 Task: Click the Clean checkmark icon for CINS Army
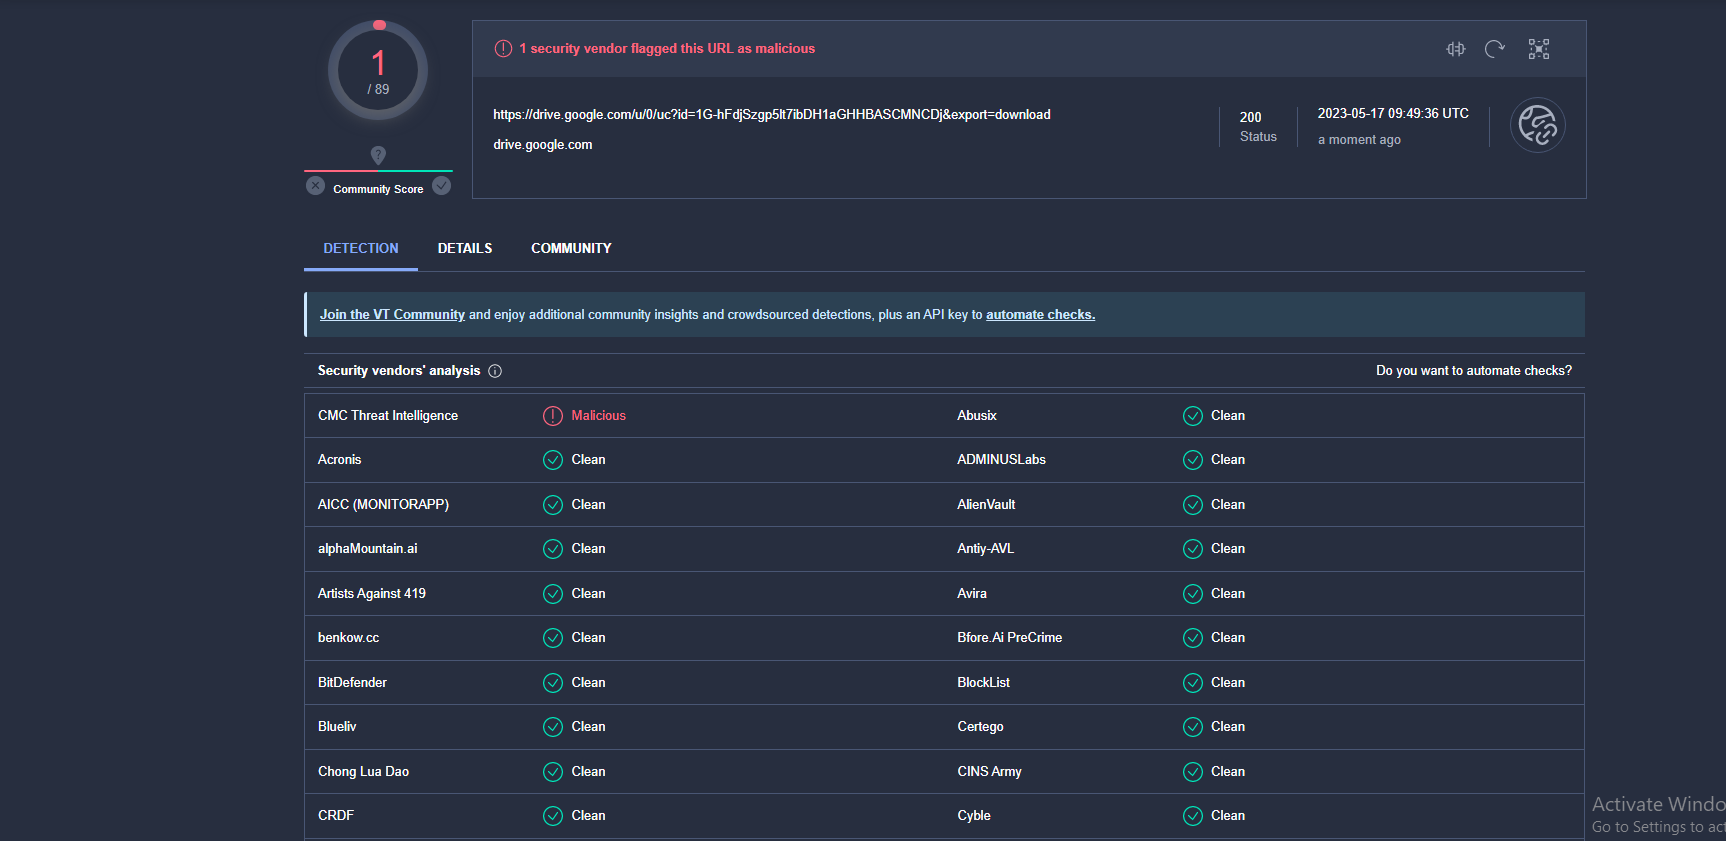click(x=1193, y=772)
